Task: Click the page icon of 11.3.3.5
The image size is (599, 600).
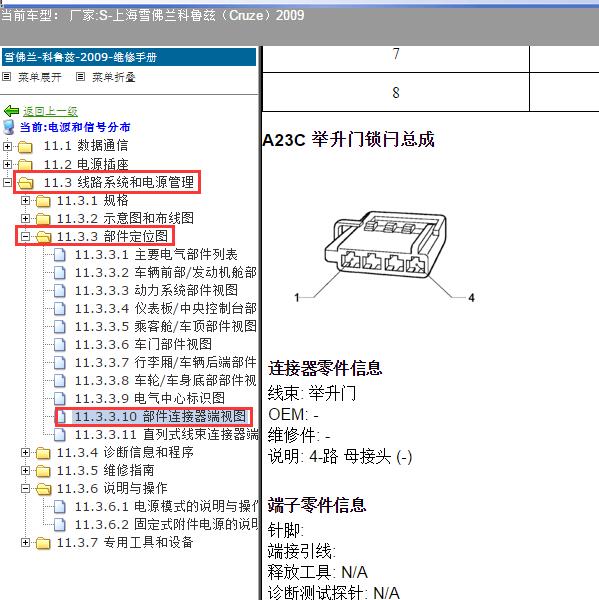Action: [x=60, y=327]
